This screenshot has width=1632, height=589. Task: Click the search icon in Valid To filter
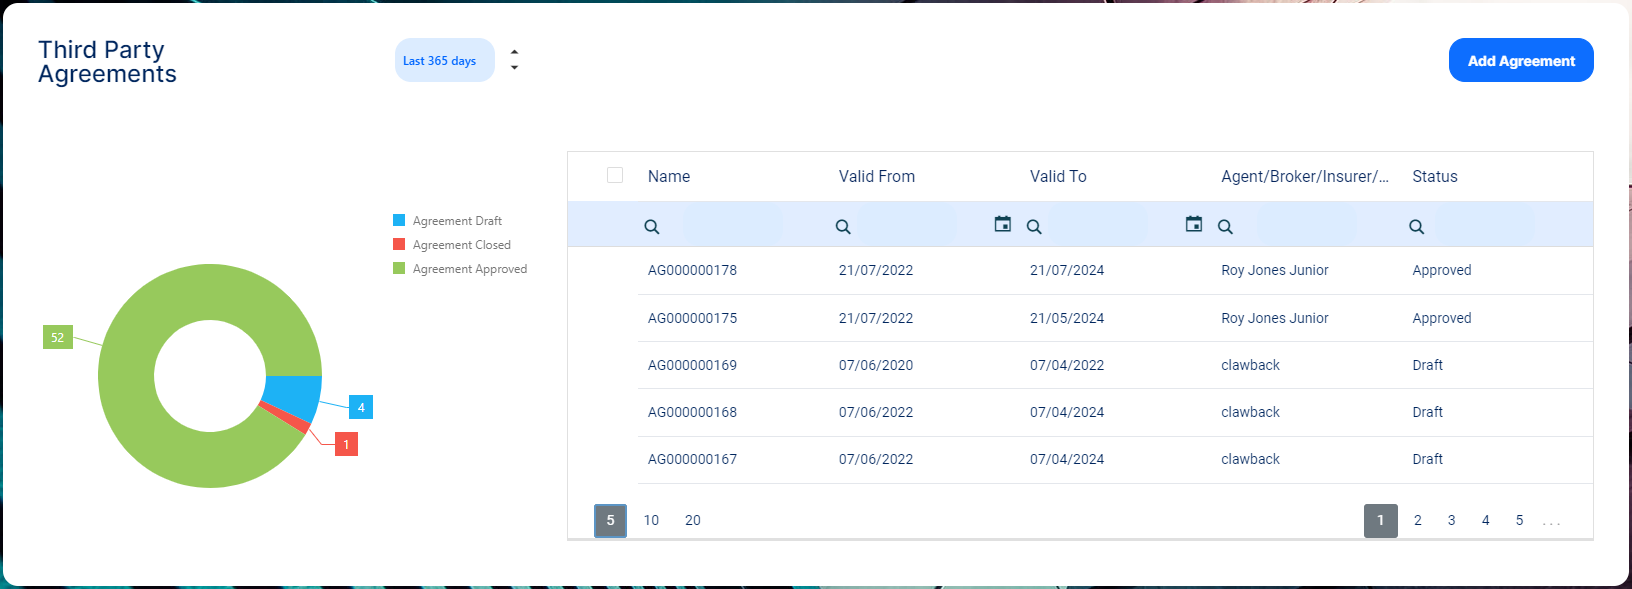tap(1034, 227)
